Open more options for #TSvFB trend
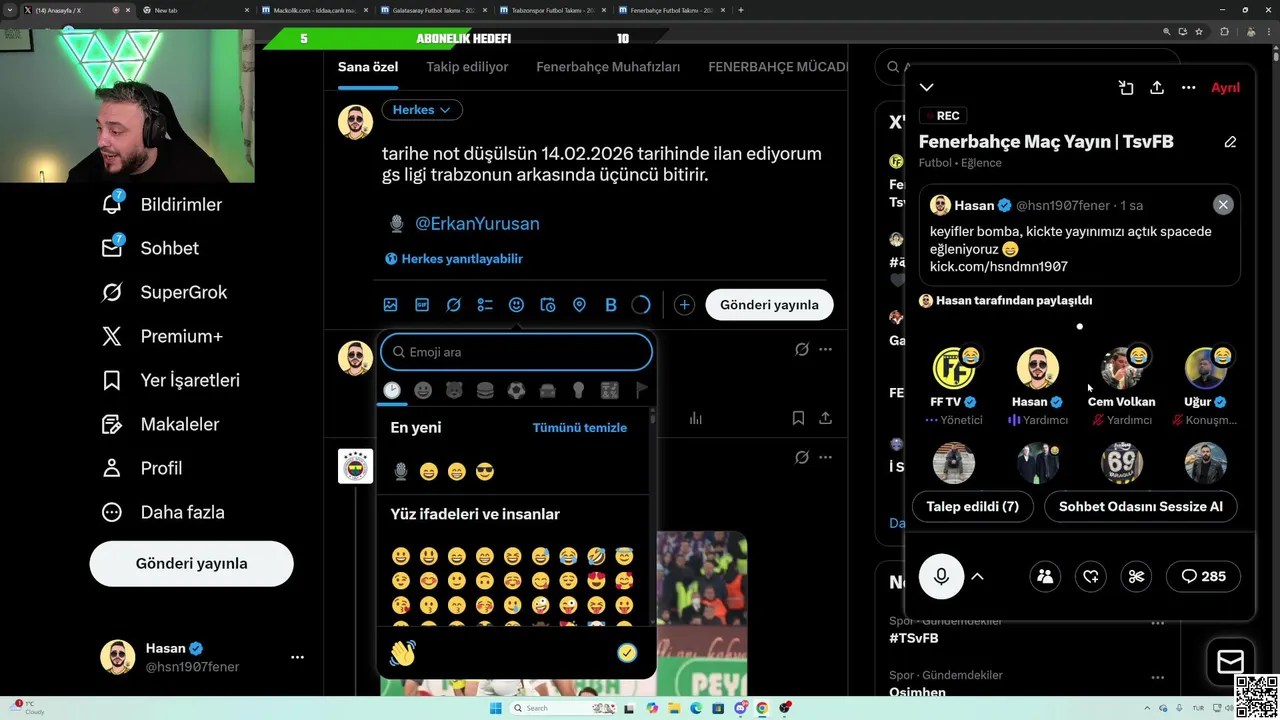 point(1157,622)
